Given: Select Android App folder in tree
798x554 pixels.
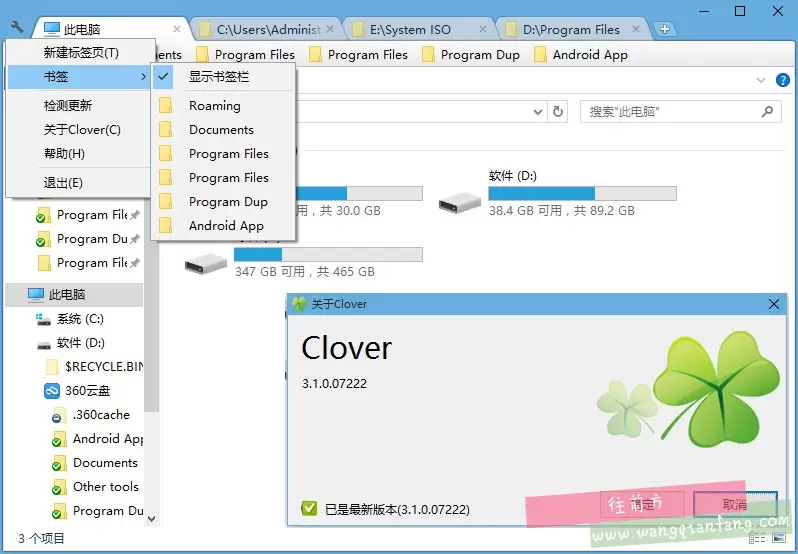Looking at the screenshot, I should pyautogui.click(x=108, y=439).
